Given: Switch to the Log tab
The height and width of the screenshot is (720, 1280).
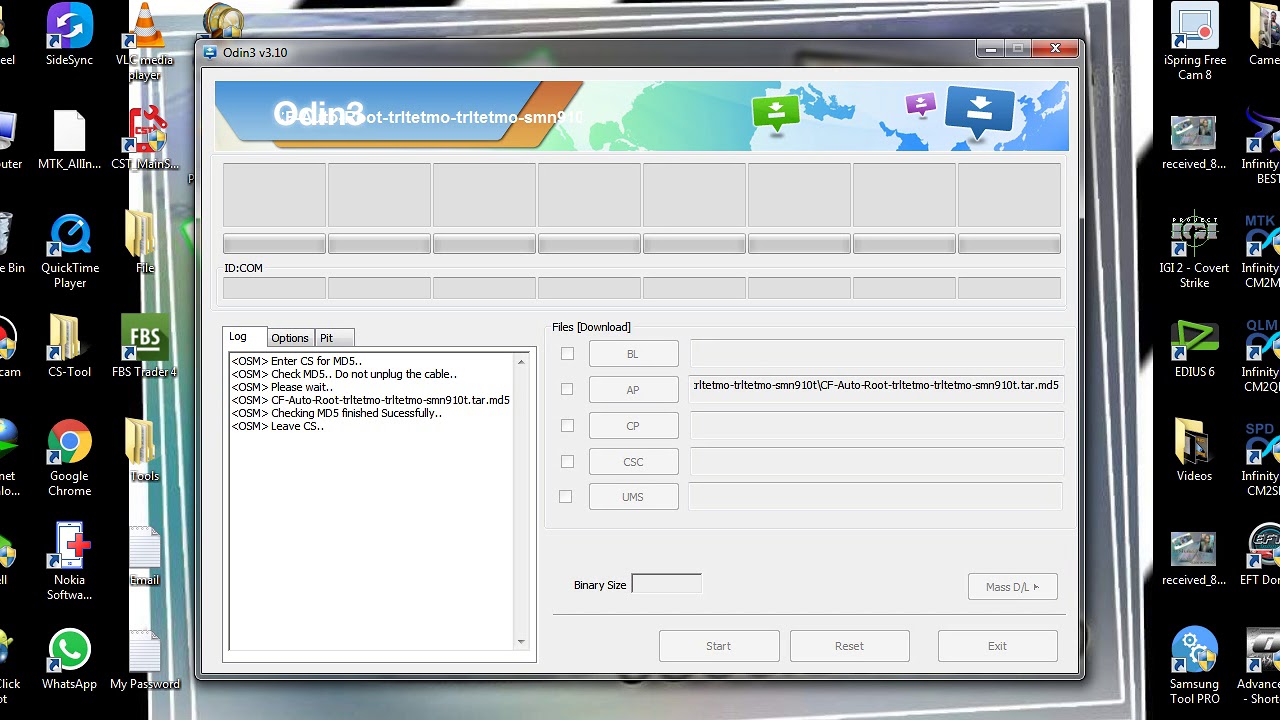Looking at the screenshot, I should [x=245, y=337].
